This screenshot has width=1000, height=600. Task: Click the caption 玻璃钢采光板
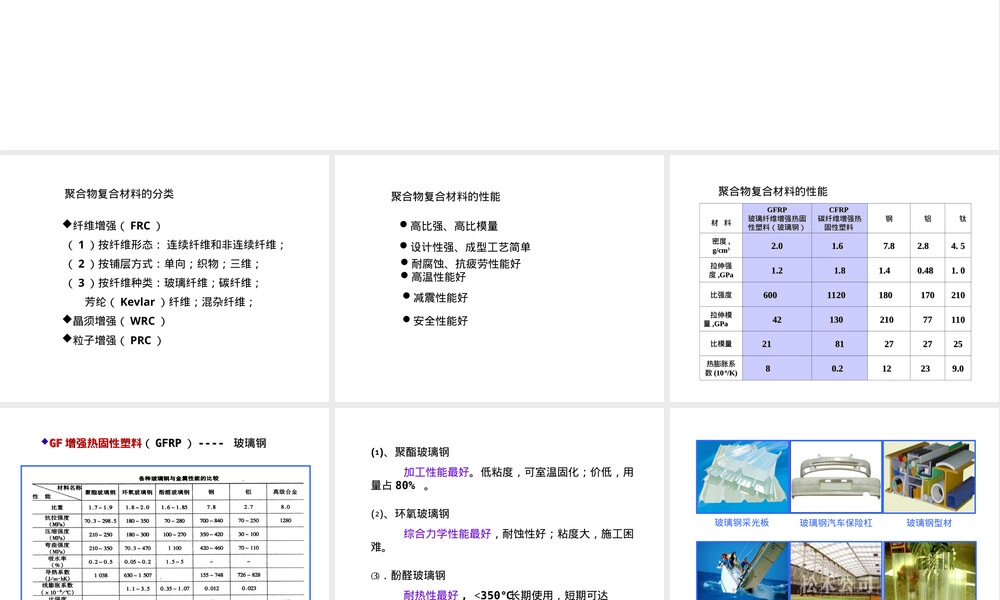tap(742, 523)
